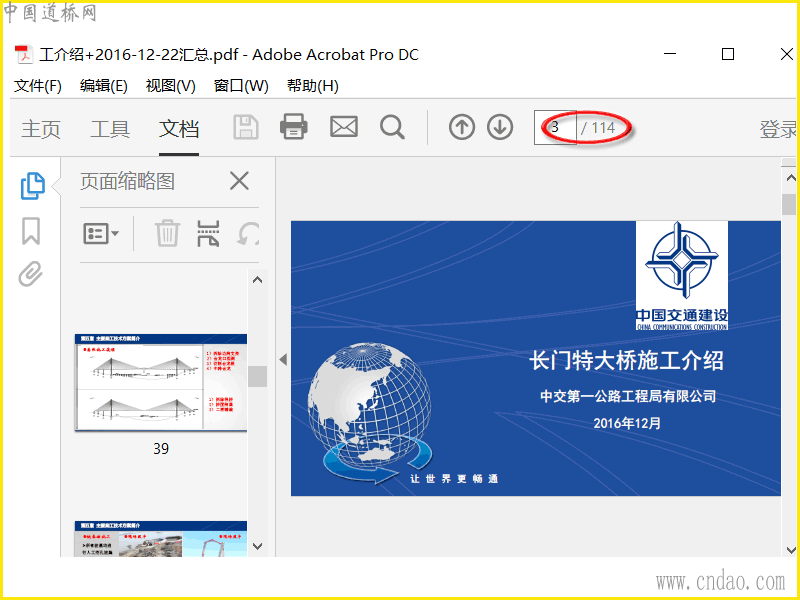This screenshot has height=600, width=800.
Task: Click the 登录 sign-in button
Action: [778, 129]
